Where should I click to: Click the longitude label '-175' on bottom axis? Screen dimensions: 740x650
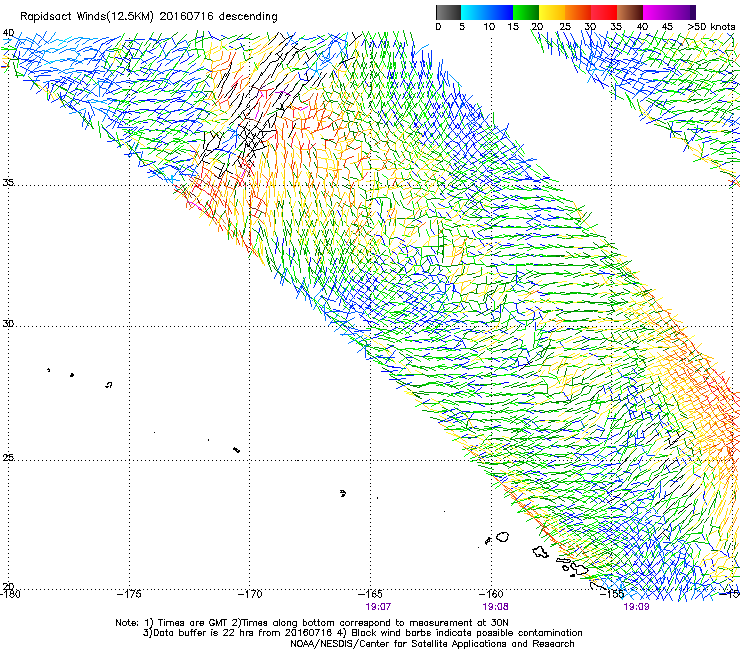[x=129, y=594]
